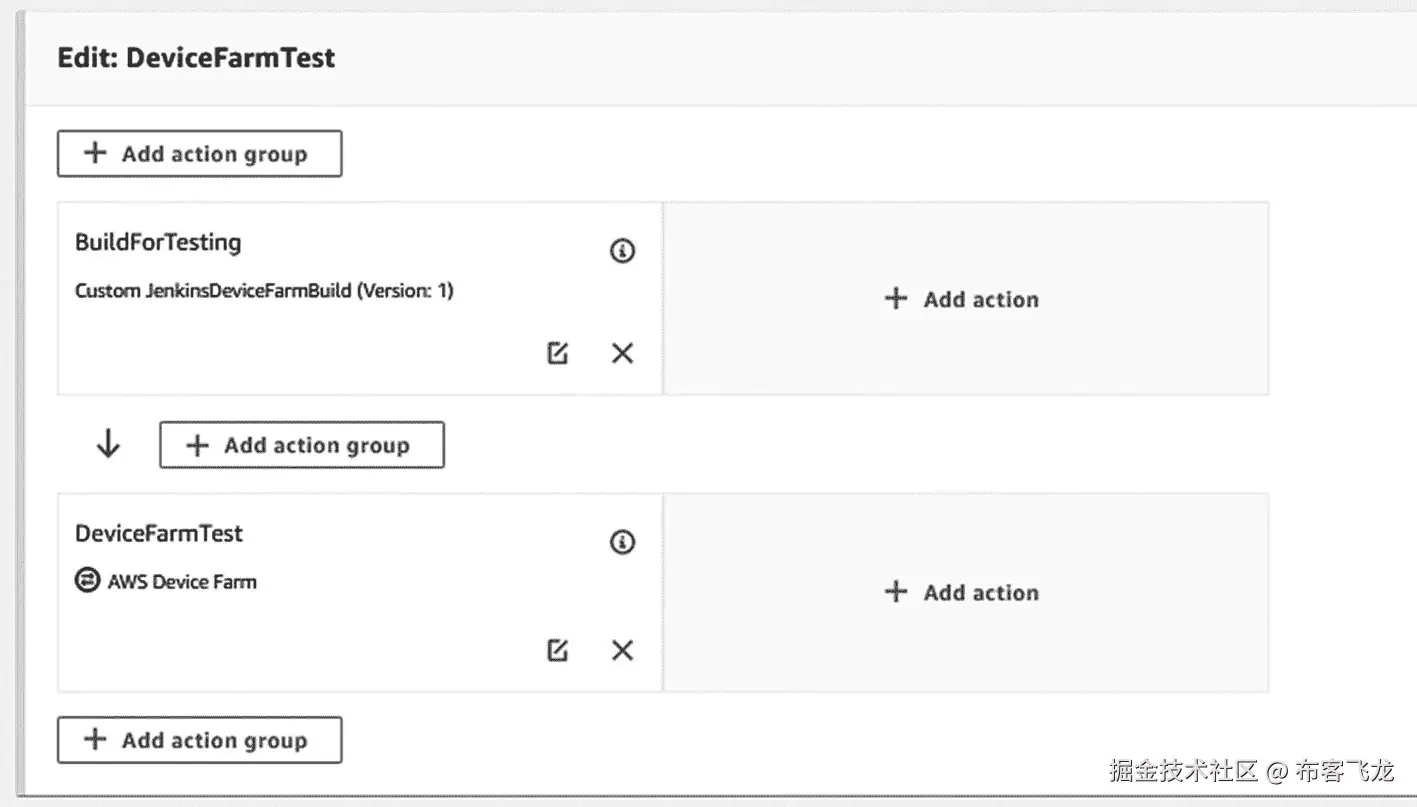Add action group below DeviceFarmTest action
Image resolution: width=1417 pixels, height=807 pixels.
(x=199, y=741)
